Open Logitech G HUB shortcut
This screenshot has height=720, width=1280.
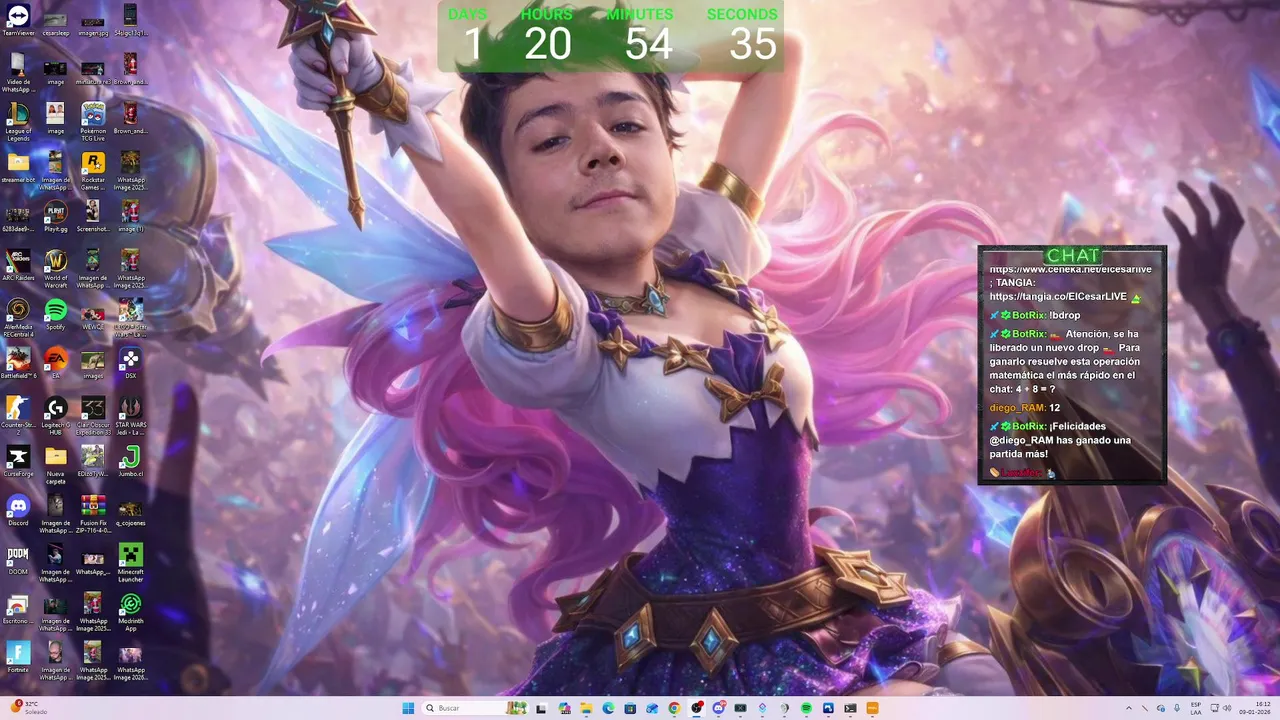pyautogui.click(x=56, y=415)
